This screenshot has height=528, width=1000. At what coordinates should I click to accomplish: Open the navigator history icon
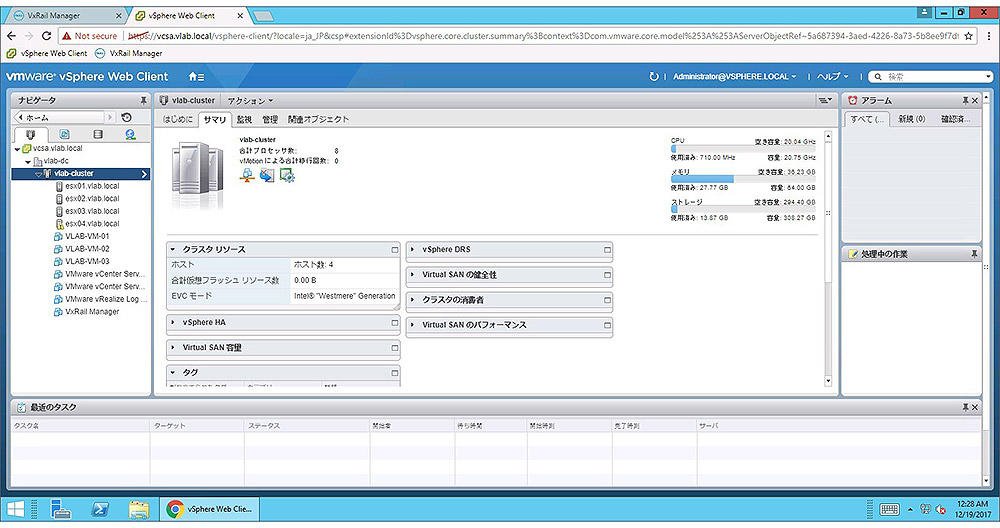(x=126, y=117)
